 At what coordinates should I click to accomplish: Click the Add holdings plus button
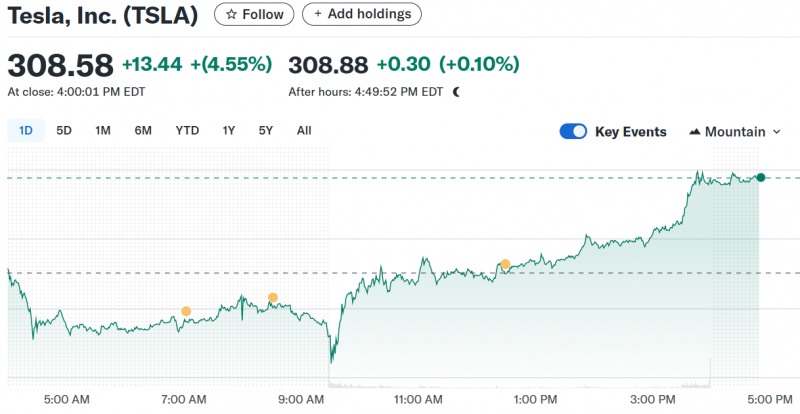tap(362, 14)
